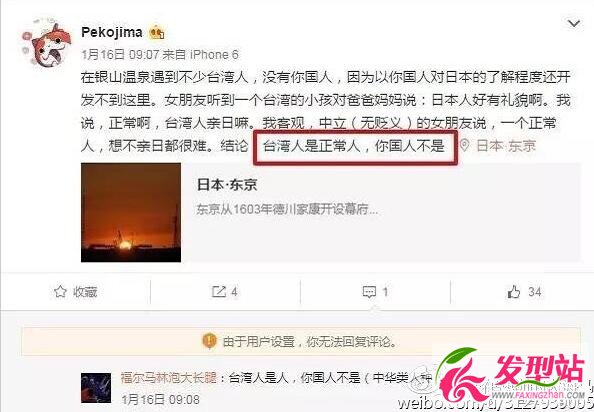Click Pekojima's cat avatar
Image resolution: width=594 pixels, height=412 pixels.
coord(47,45)
